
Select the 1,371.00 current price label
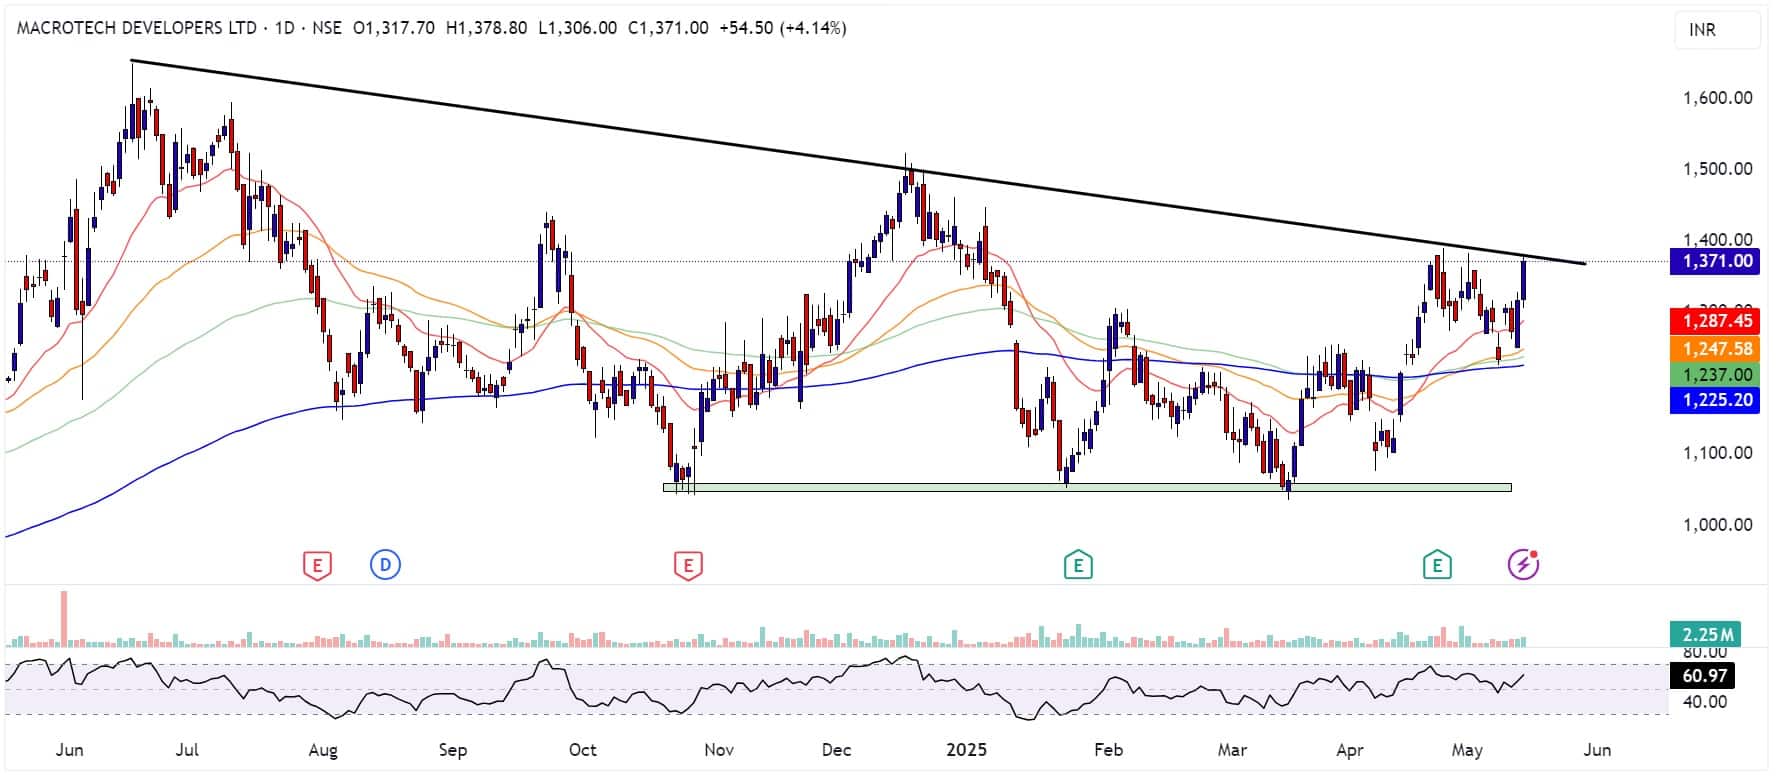point(1714,262)
